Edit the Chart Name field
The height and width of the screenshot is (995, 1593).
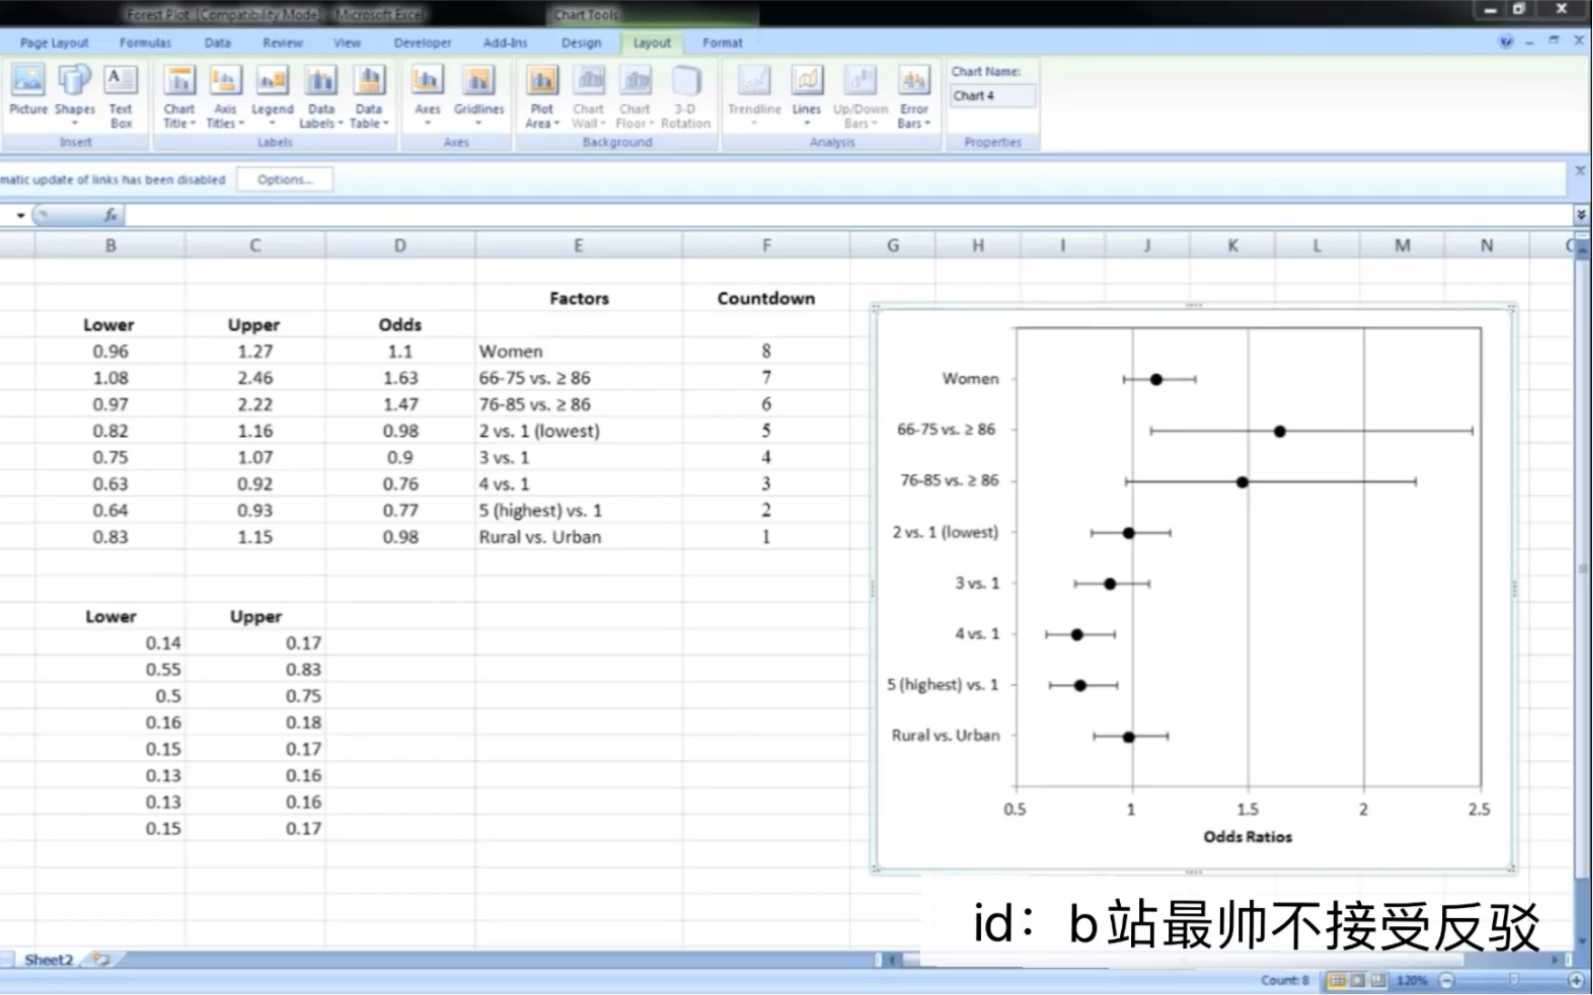tap(992, 96)
